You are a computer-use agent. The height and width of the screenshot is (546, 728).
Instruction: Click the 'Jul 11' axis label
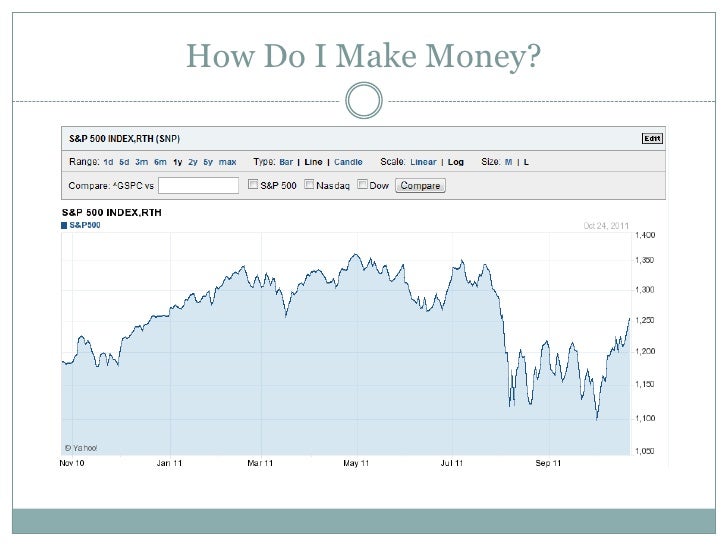pyautogui.click(x=452, y=463)
